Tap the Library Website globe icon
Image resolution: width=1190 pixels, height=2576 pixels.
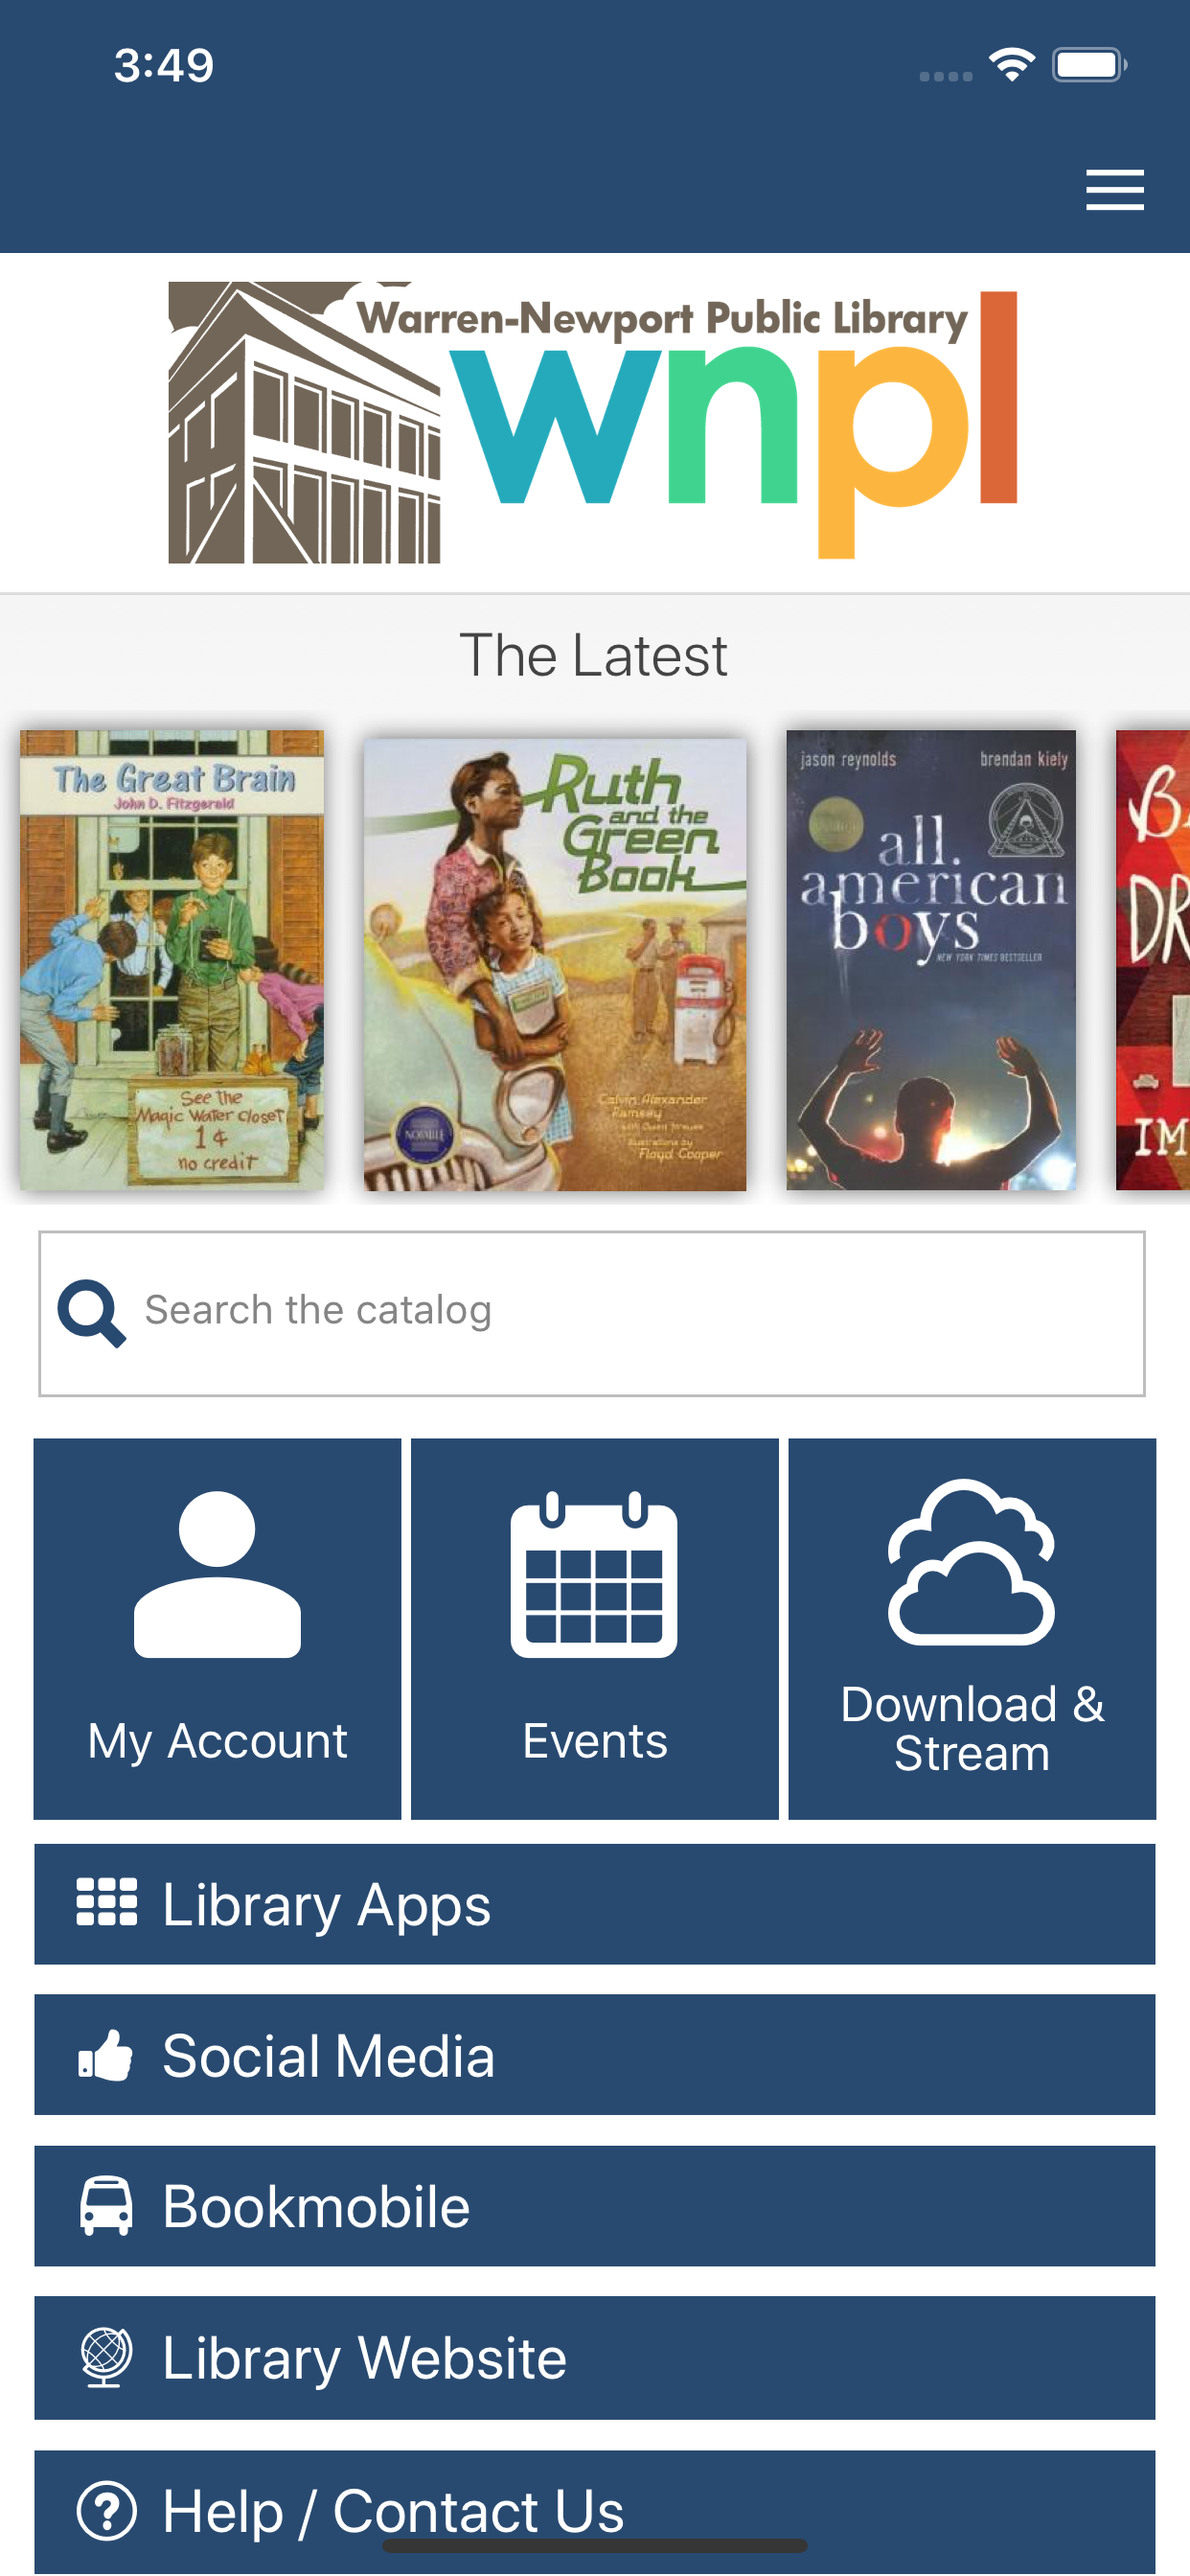(x=106, y=2357)
